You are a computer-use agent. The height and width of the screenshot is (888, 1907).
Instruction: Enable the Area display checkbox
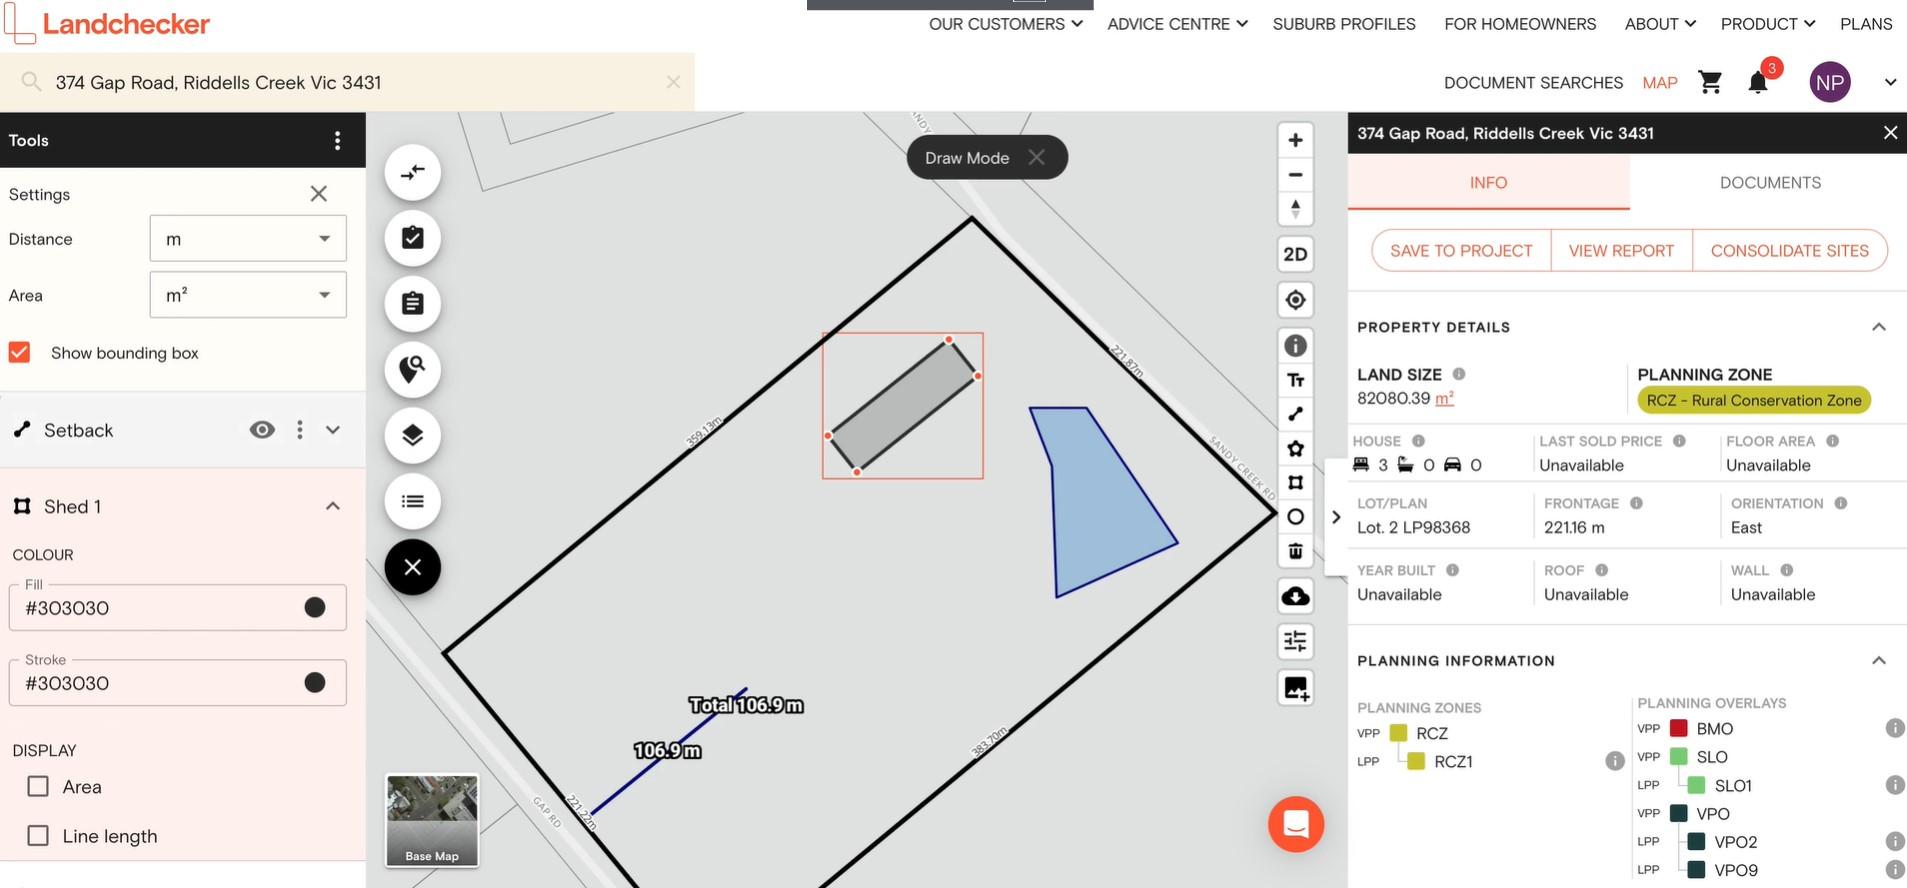pos(38,786)
